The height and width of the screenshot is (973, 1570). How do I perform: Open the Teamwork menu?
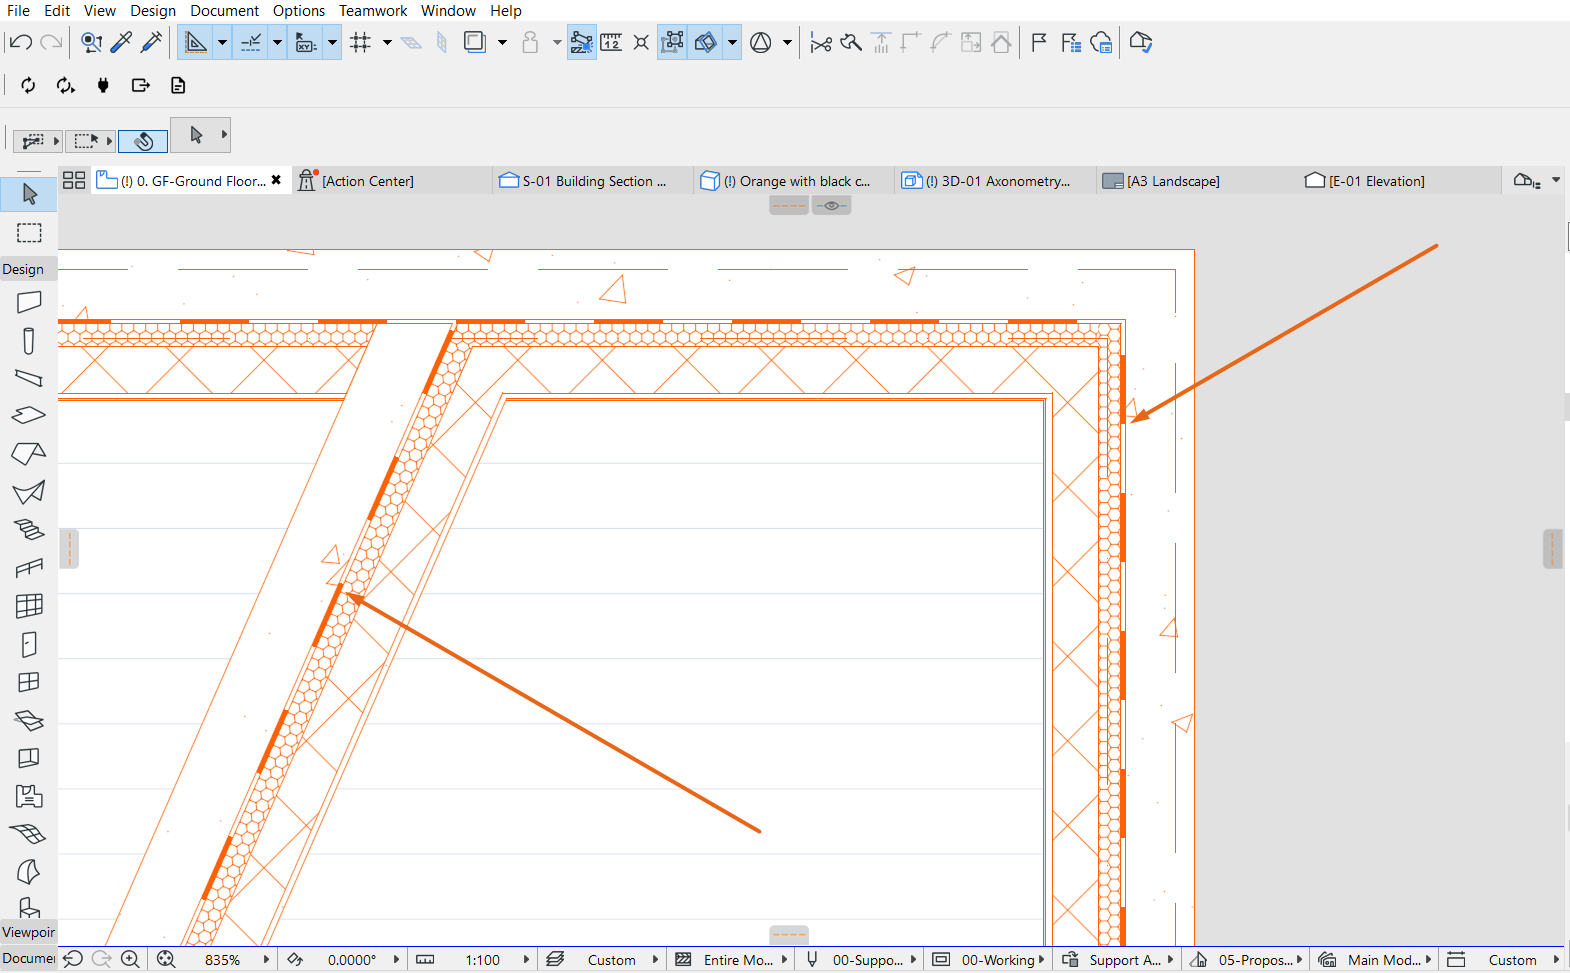(373, 10)
